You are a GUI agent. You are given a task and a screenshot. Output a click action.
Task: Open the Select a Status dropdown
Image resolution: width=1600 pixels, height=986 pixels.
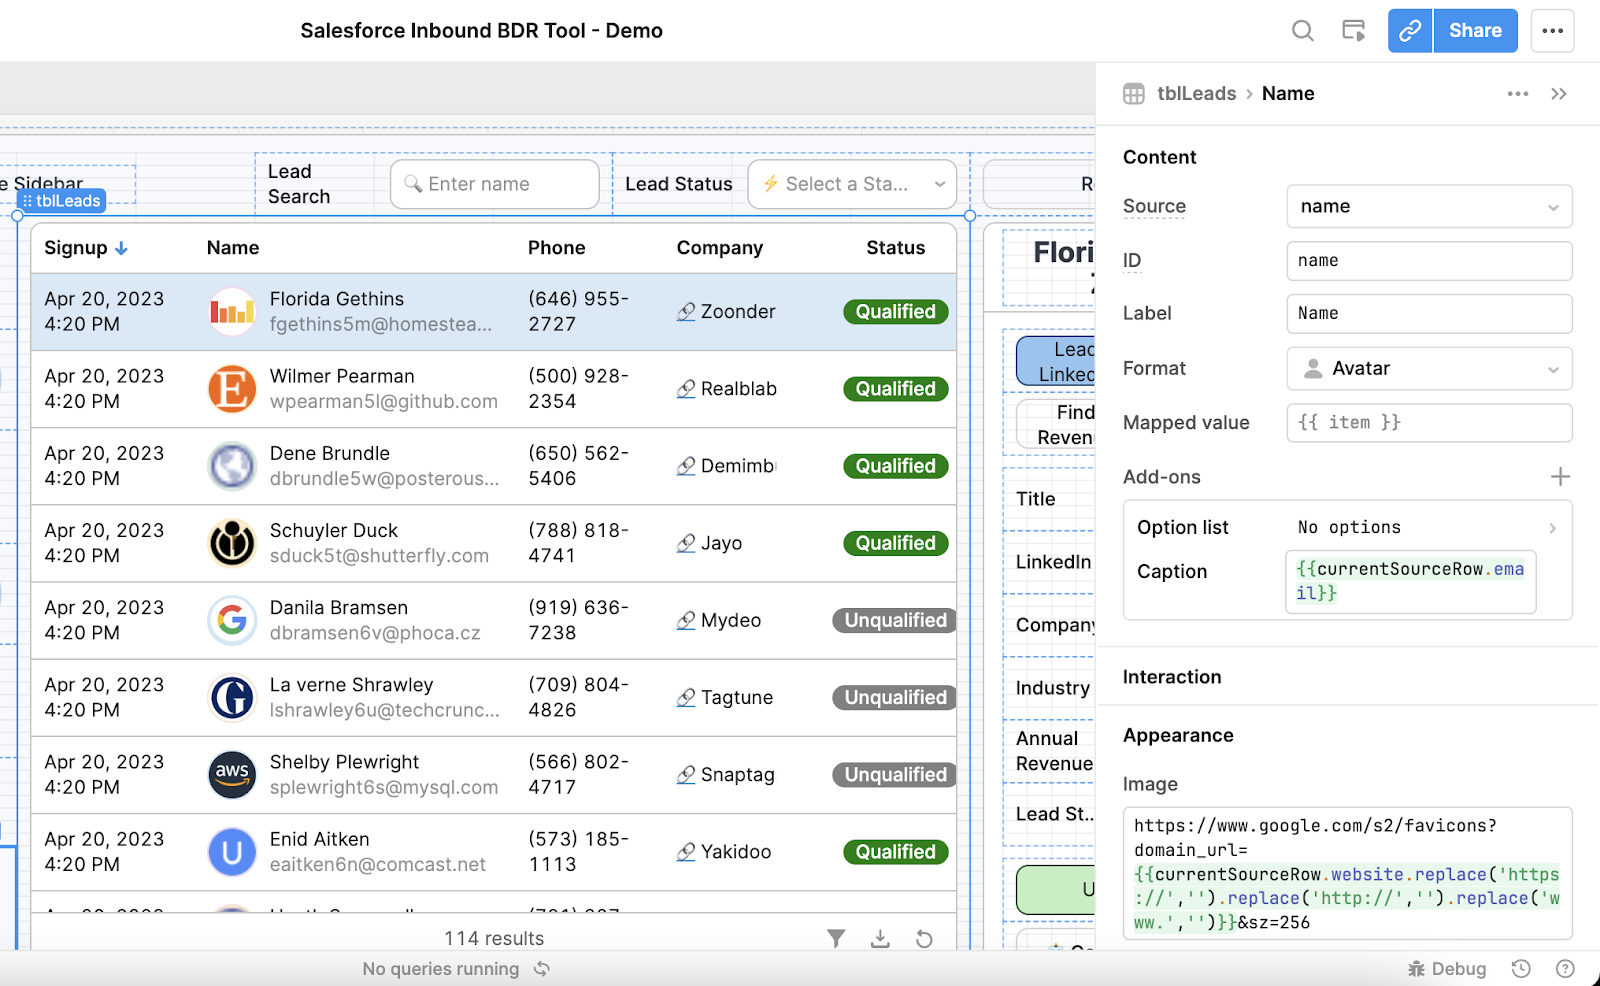852,184
